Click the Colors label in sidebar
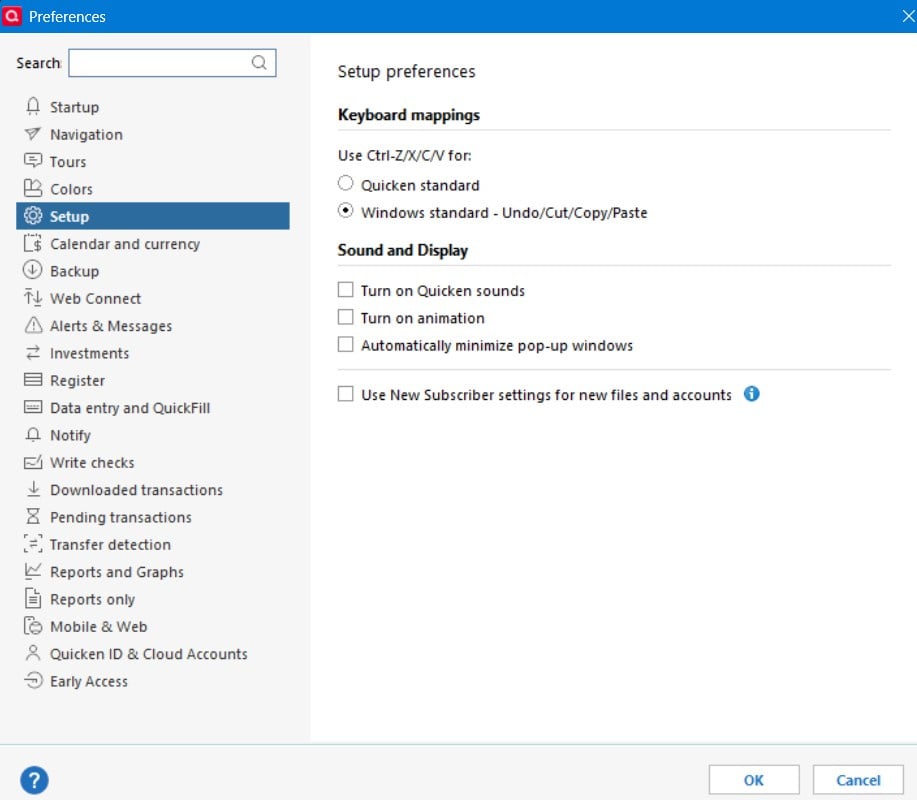This screenshot has height=800, width=917. (x=71, y=189)
